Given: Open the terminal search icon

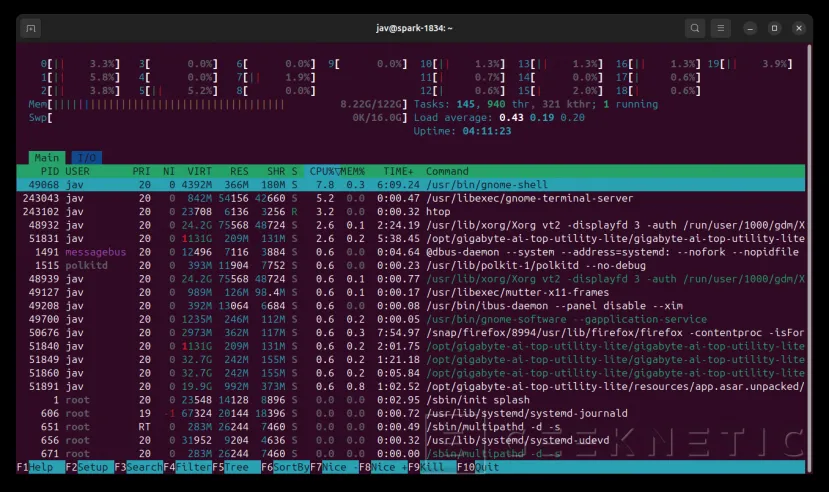Looking at the screenshot, I should pyautogui.click(x=695, y=28).
